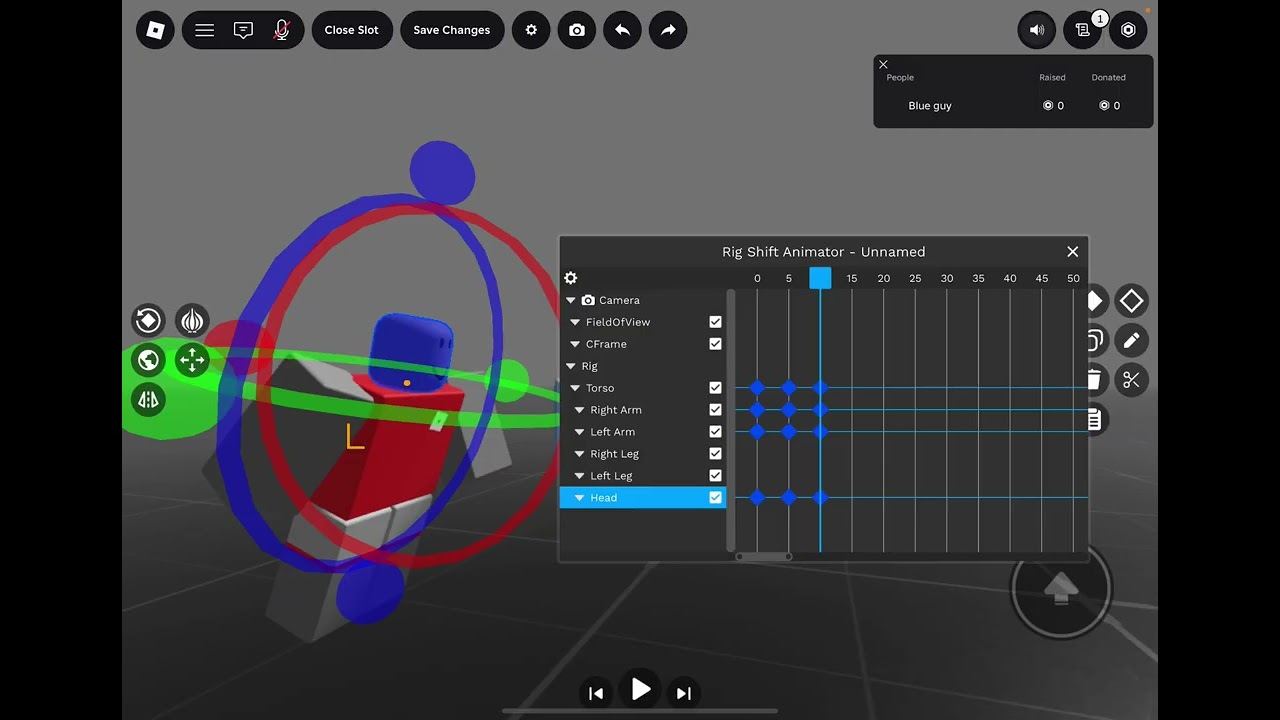Viewport: 1280px width, 720px height.
Task: Select Right Arm keyframe at frame 0
Action: [x=757, y=410]
